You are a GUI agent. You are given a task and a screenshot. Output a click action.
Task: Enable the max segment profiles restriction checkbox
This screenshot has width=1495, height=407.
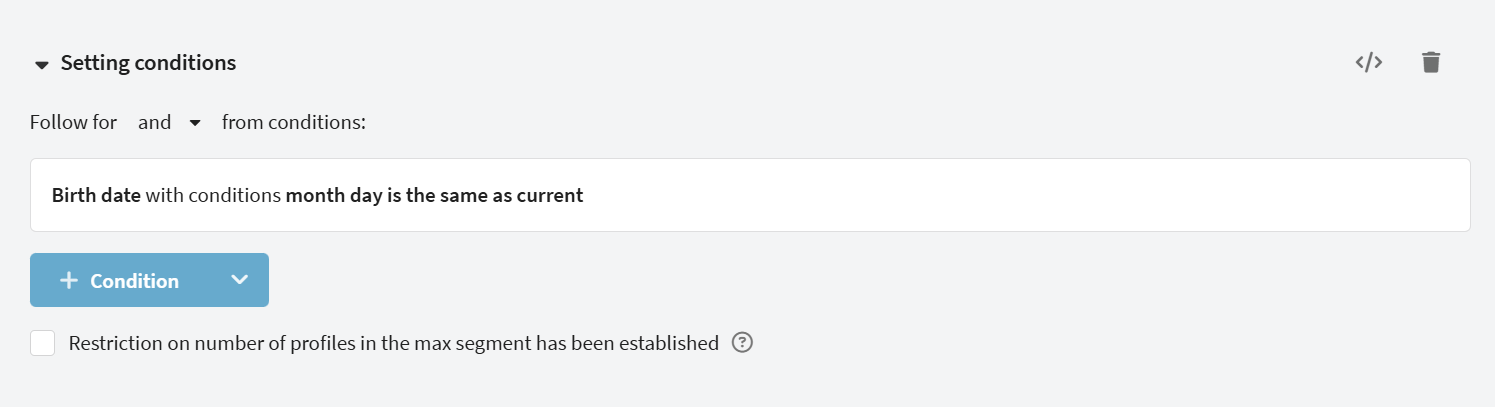point(43,343)
